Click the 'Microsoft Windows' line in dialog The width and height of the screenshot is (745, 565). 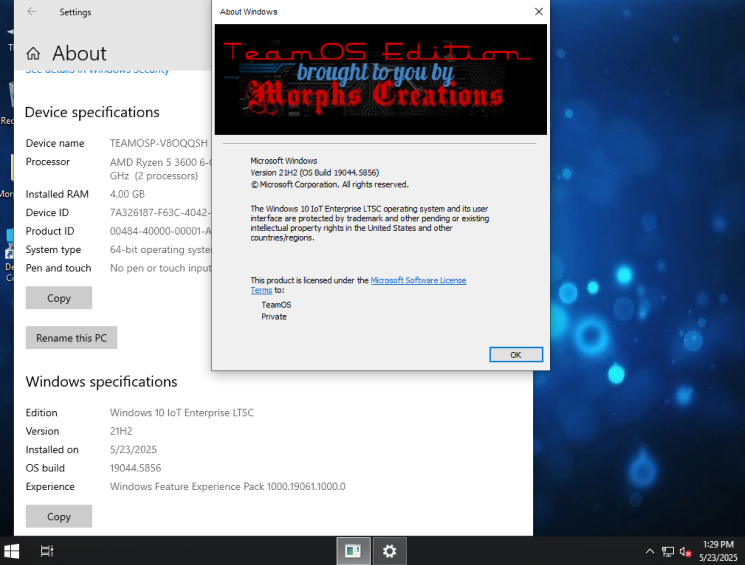click(x=284, y=161)
